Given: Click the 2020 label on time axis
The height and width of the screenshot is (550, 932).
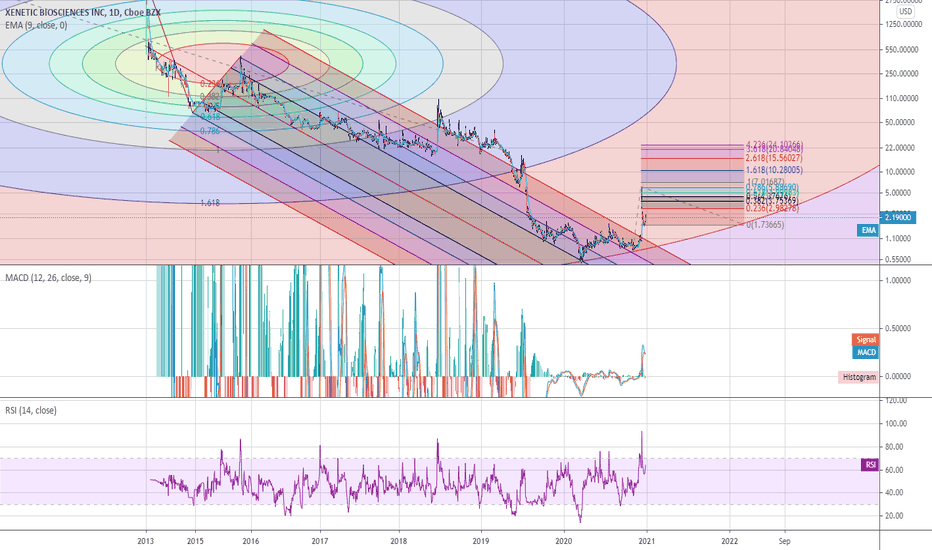Looking at the screenshot, I should tap(563, 541).
